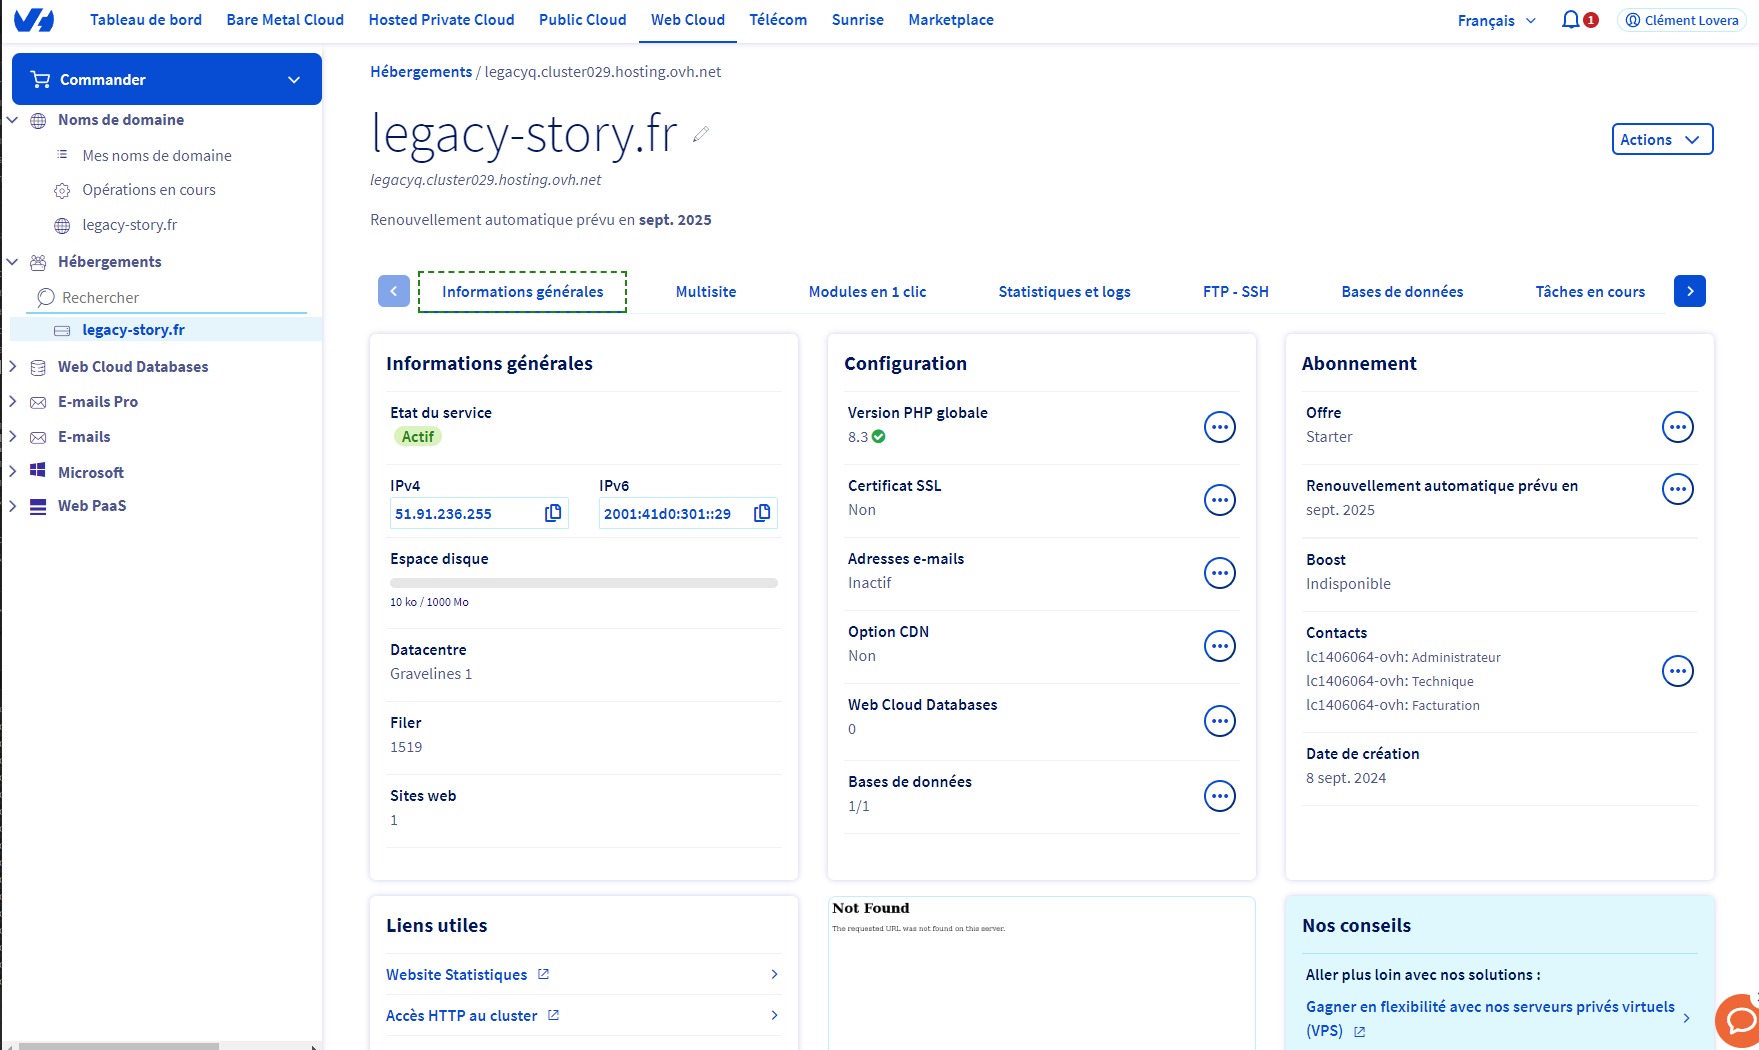Image resolution: width=1759 pixels, height=1050 pixels.
Task: Click the Rechercher search field
Action: coord(170,298)
